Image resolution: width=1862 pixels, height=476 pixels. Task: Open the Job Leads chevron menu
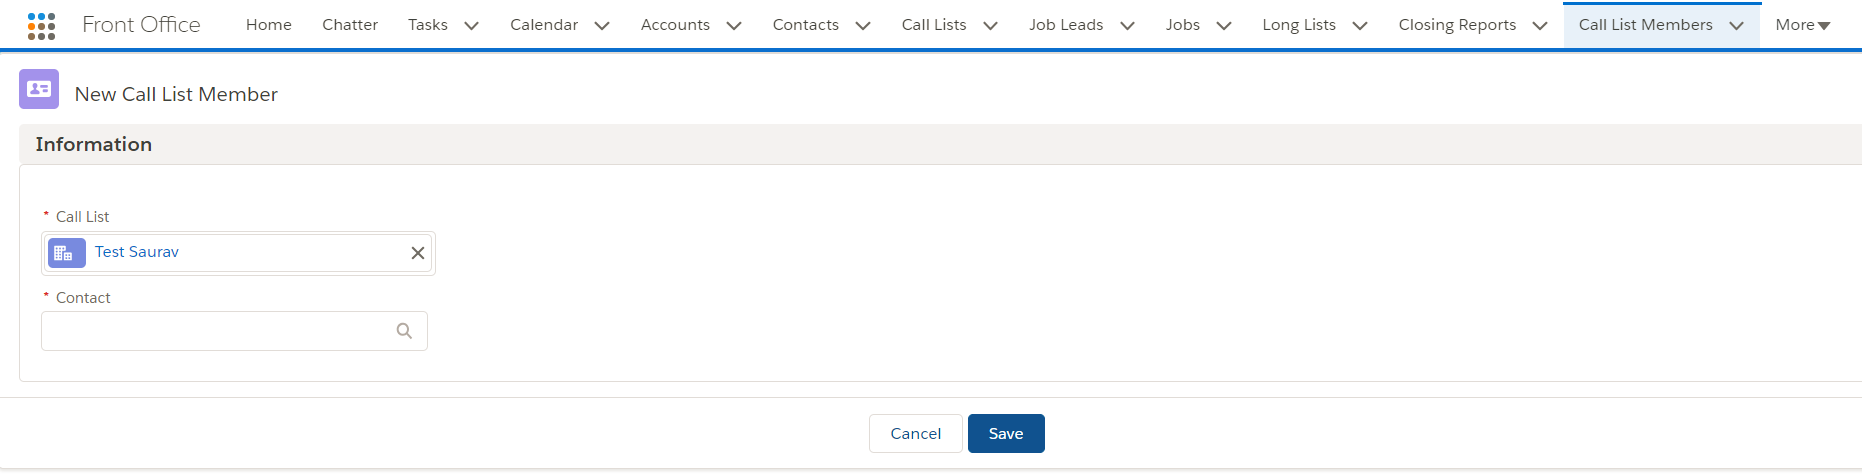pos(1127,25)
